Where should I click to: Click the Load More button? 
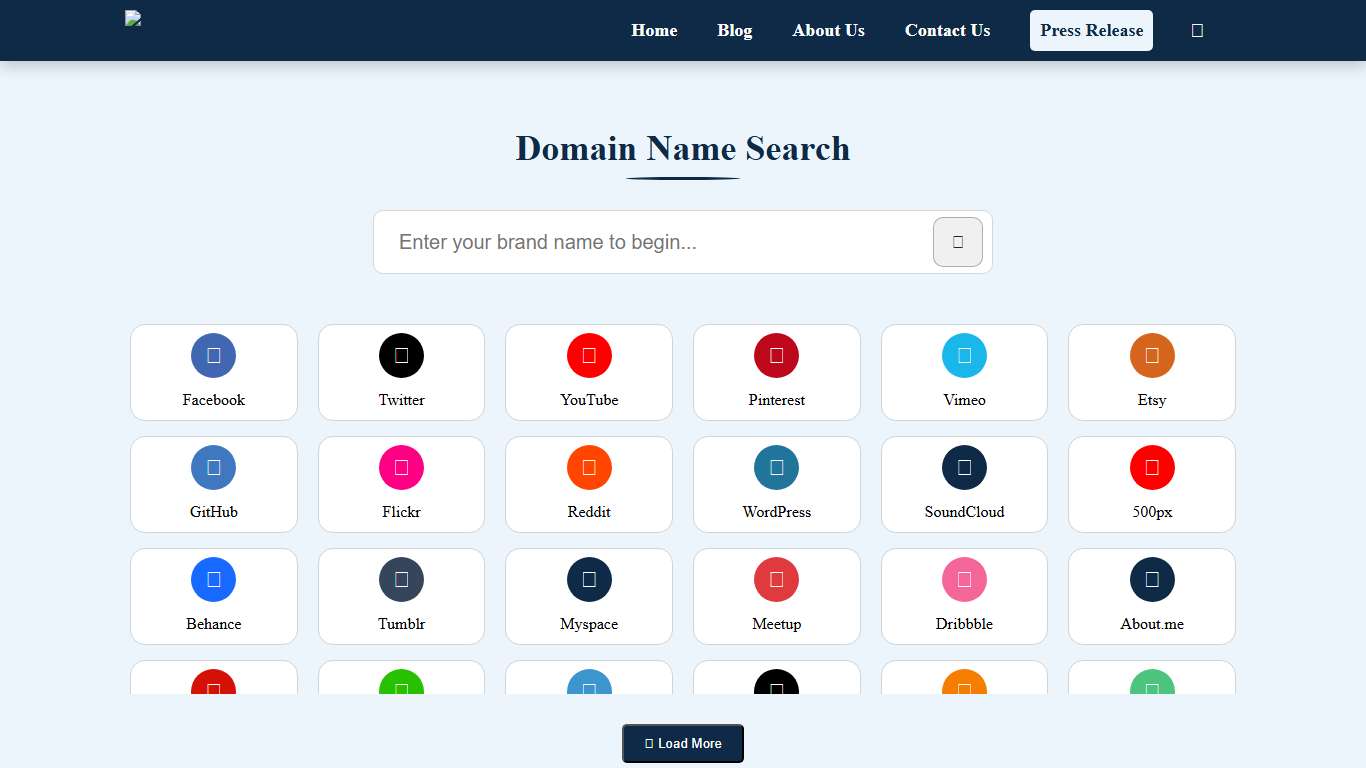pos(682,743)
